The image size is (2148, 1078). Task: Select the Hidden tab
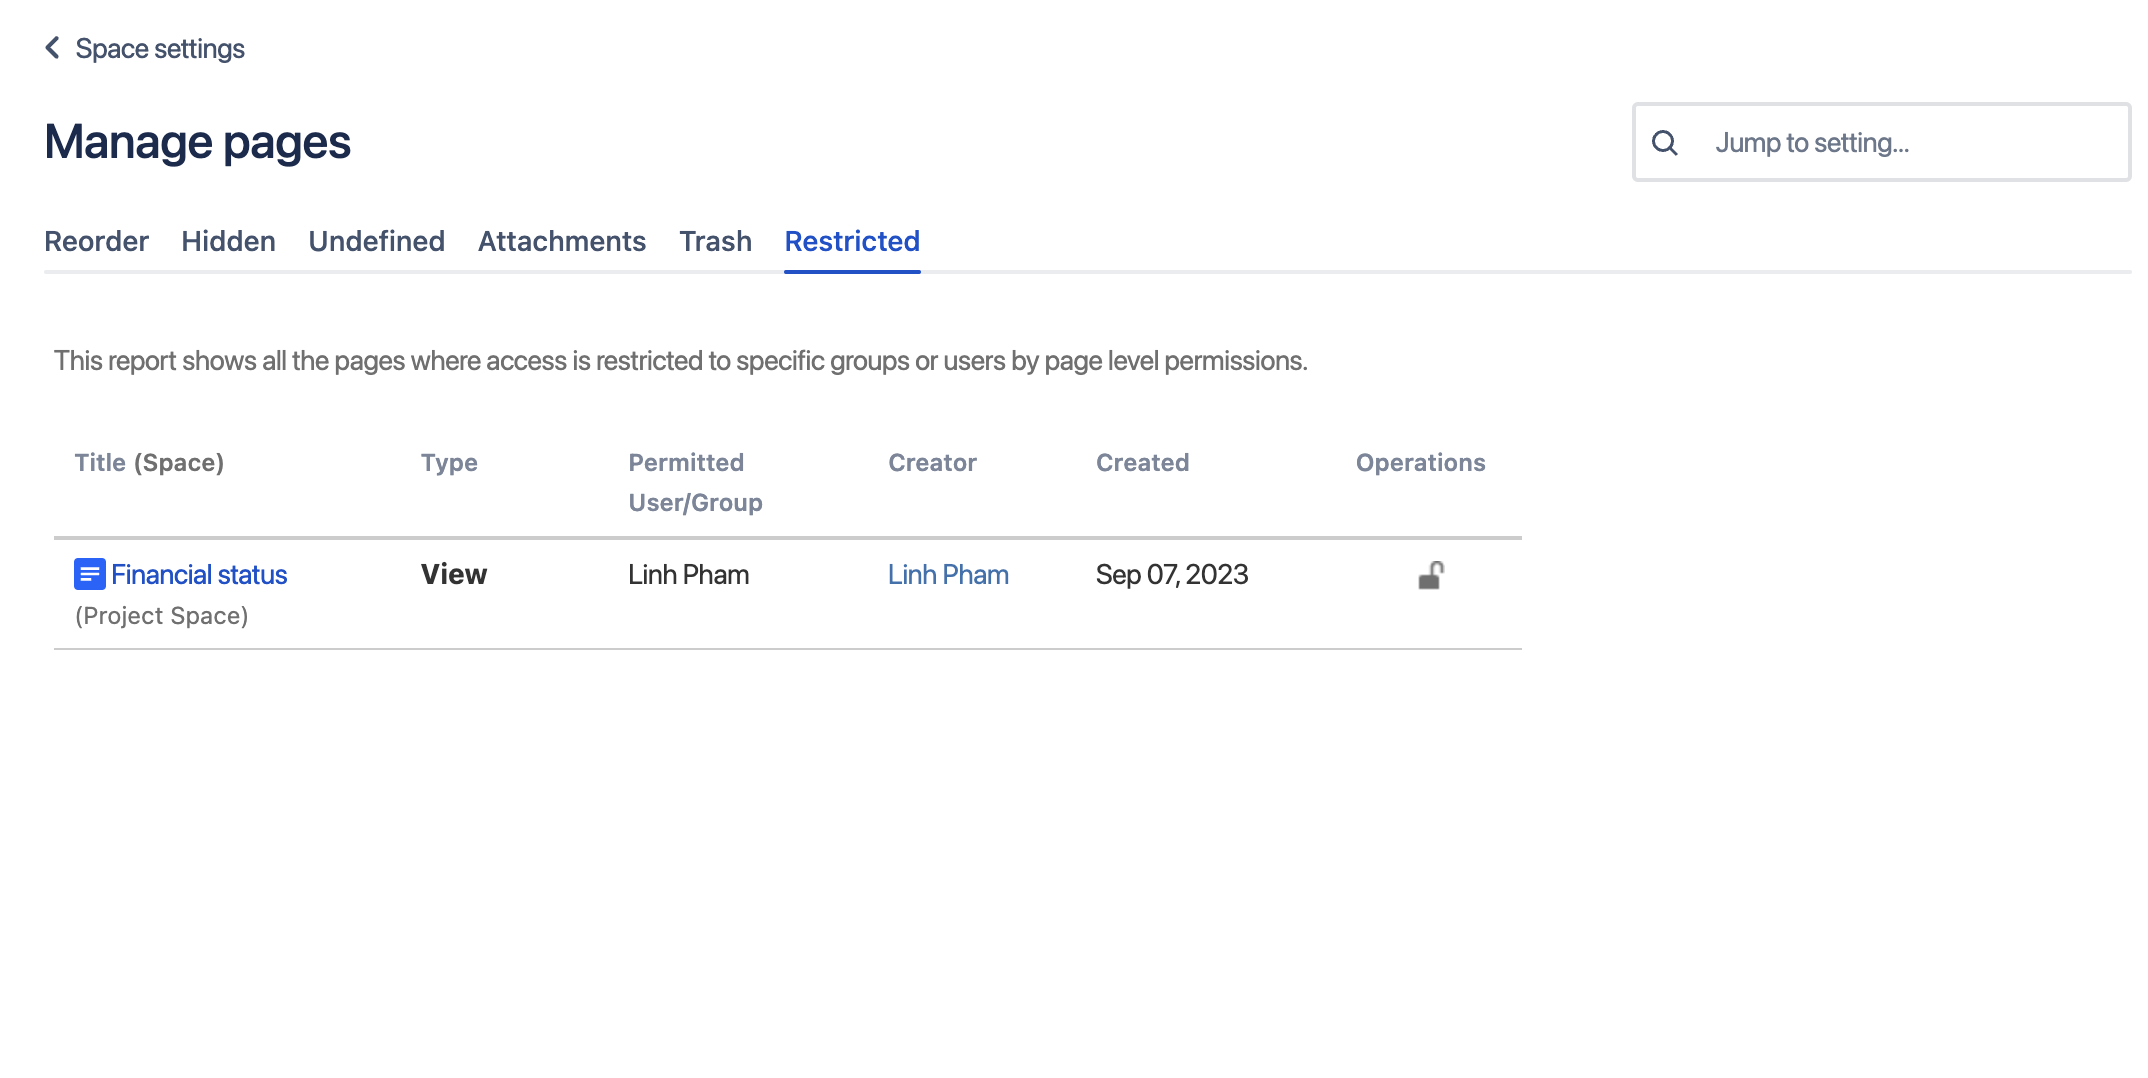tap(228, 241)
